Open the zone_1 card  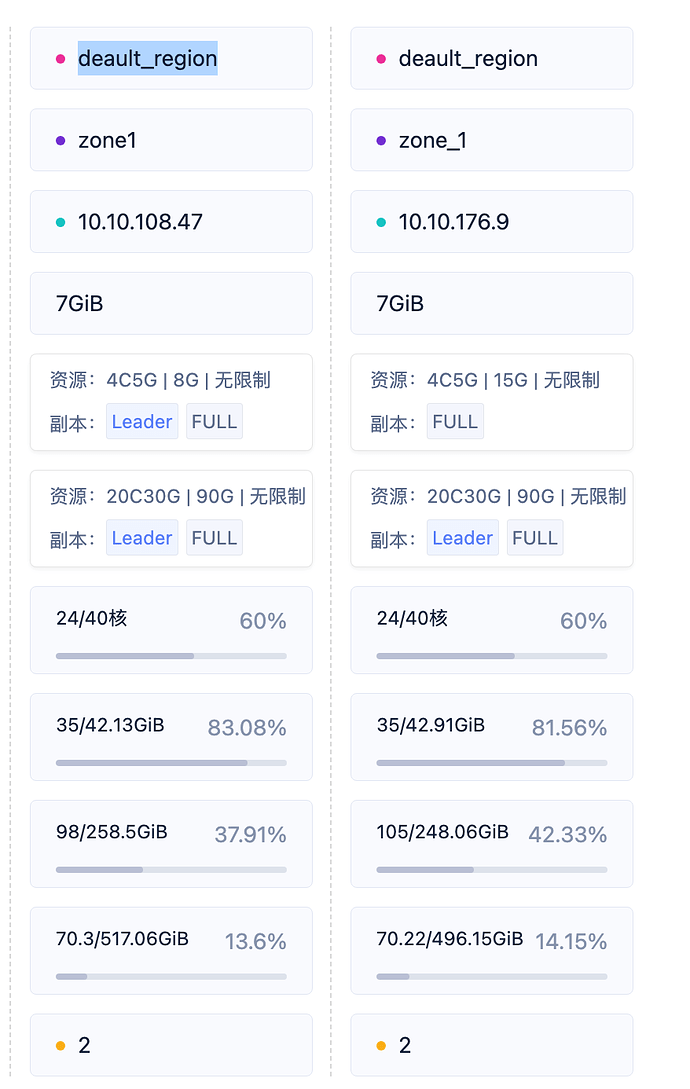[491, 141]
